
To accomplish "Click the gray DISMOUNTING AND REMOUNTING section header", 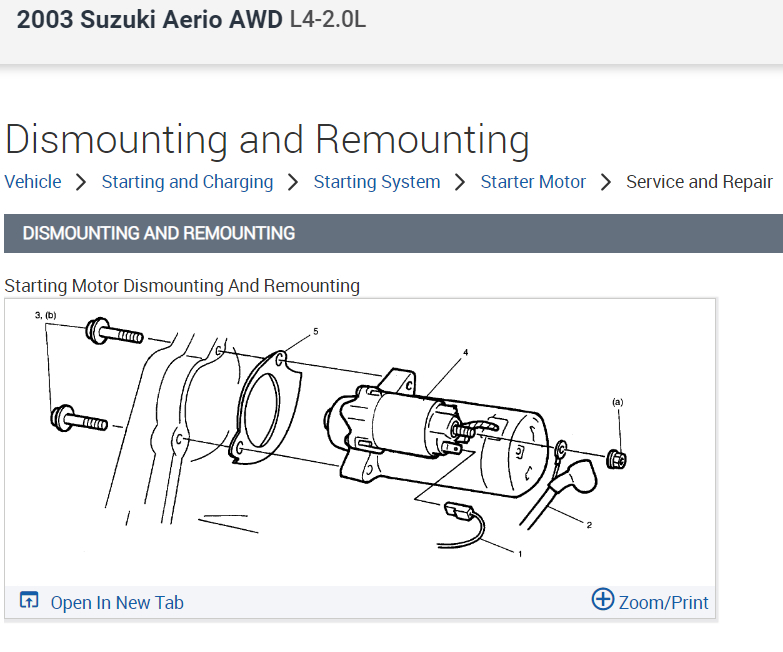I will click(392, 233).
